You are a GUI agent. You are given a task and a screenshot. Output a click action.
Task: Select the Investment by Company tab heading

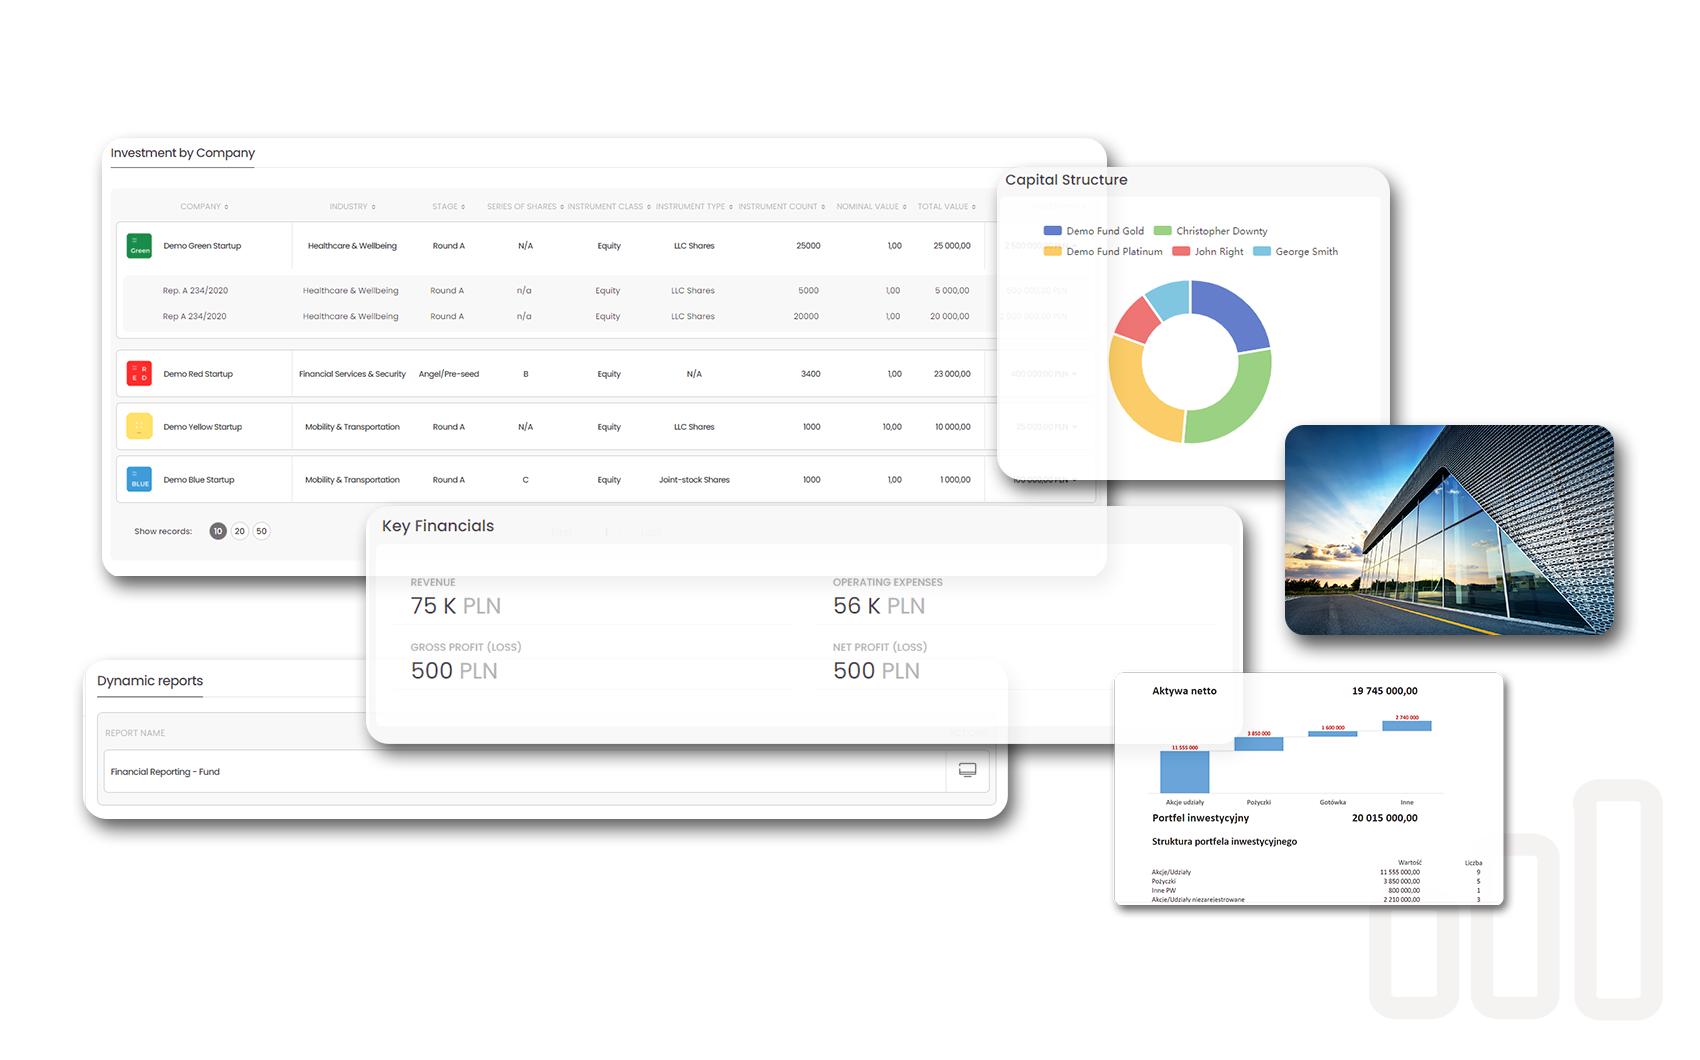(182, 153)
